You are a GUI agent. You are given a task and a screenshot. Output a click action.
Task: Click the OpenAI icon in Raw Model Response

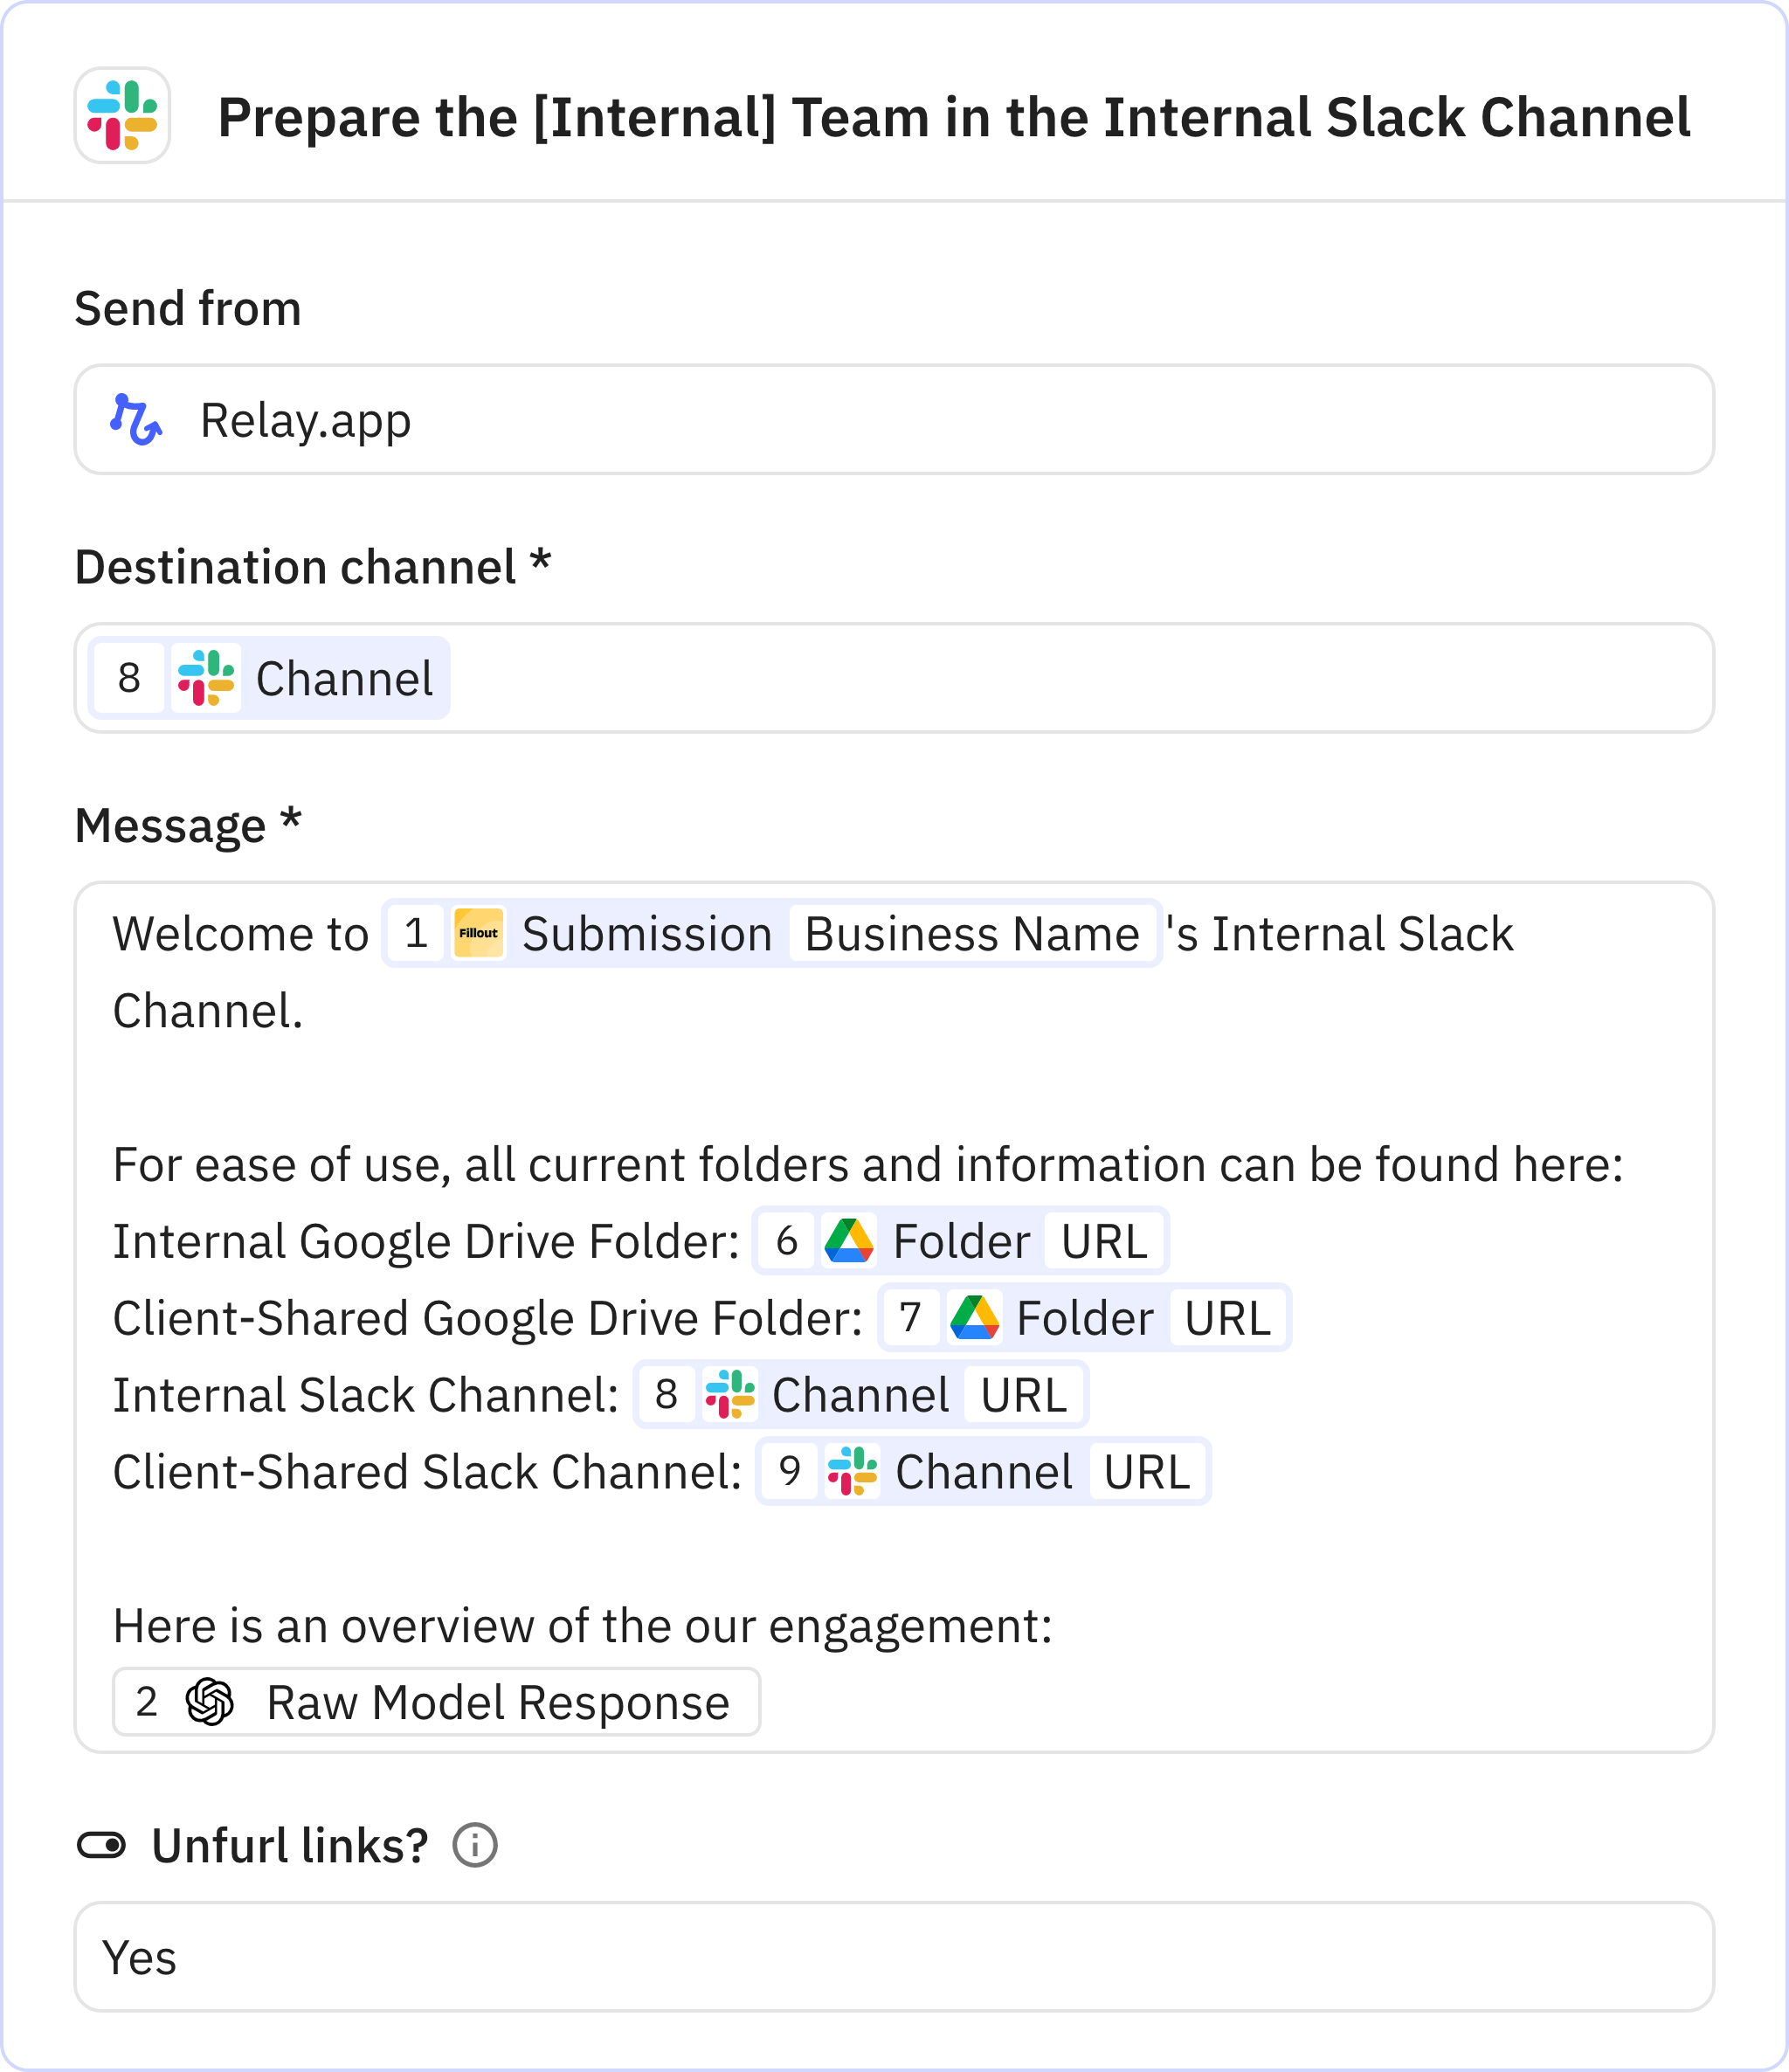tap(210, 1702)
